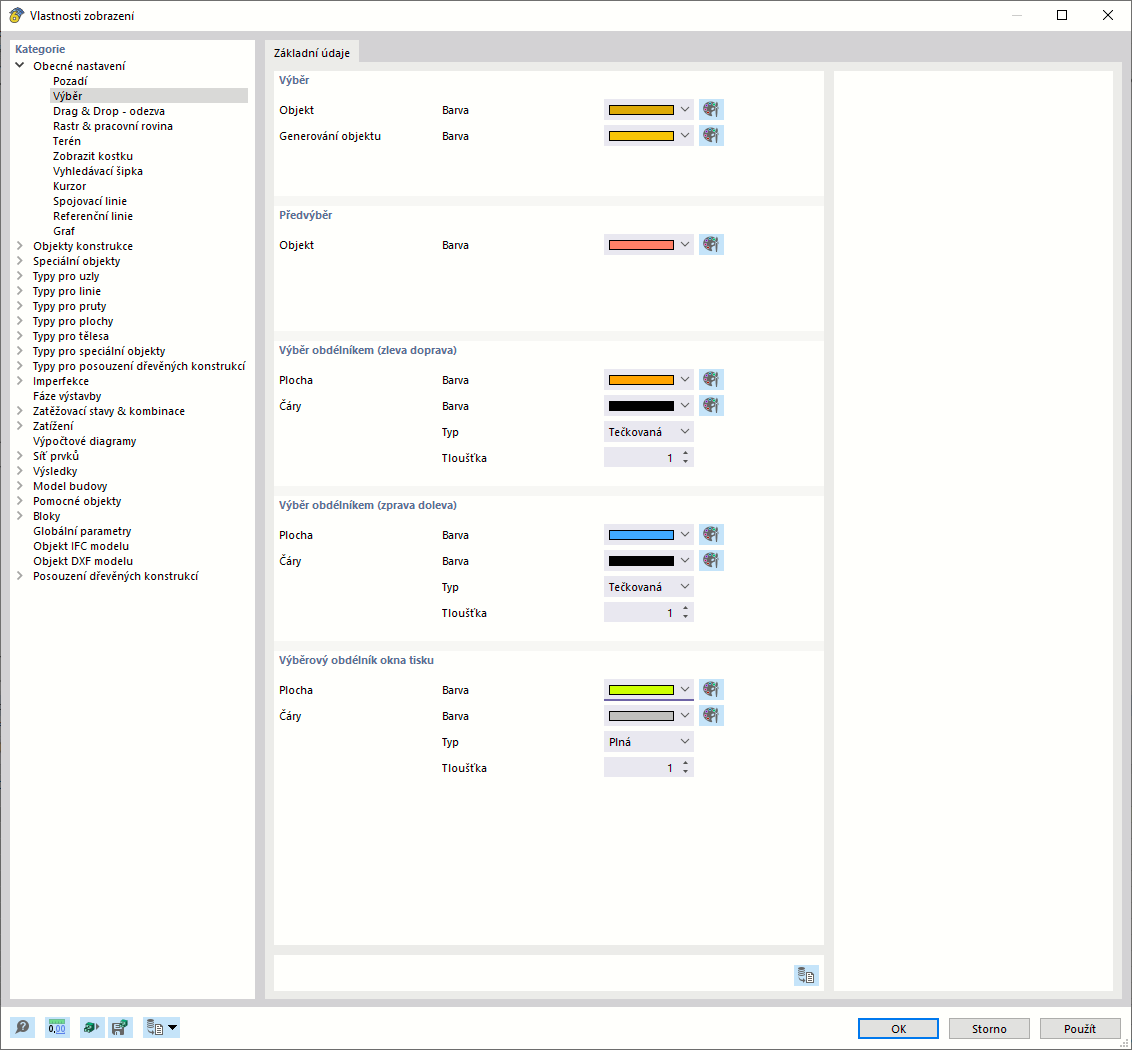The image size is (1132, 1050).
Task: Open palette for zleva doprava Plocha color
Action: tap(711, 380)
